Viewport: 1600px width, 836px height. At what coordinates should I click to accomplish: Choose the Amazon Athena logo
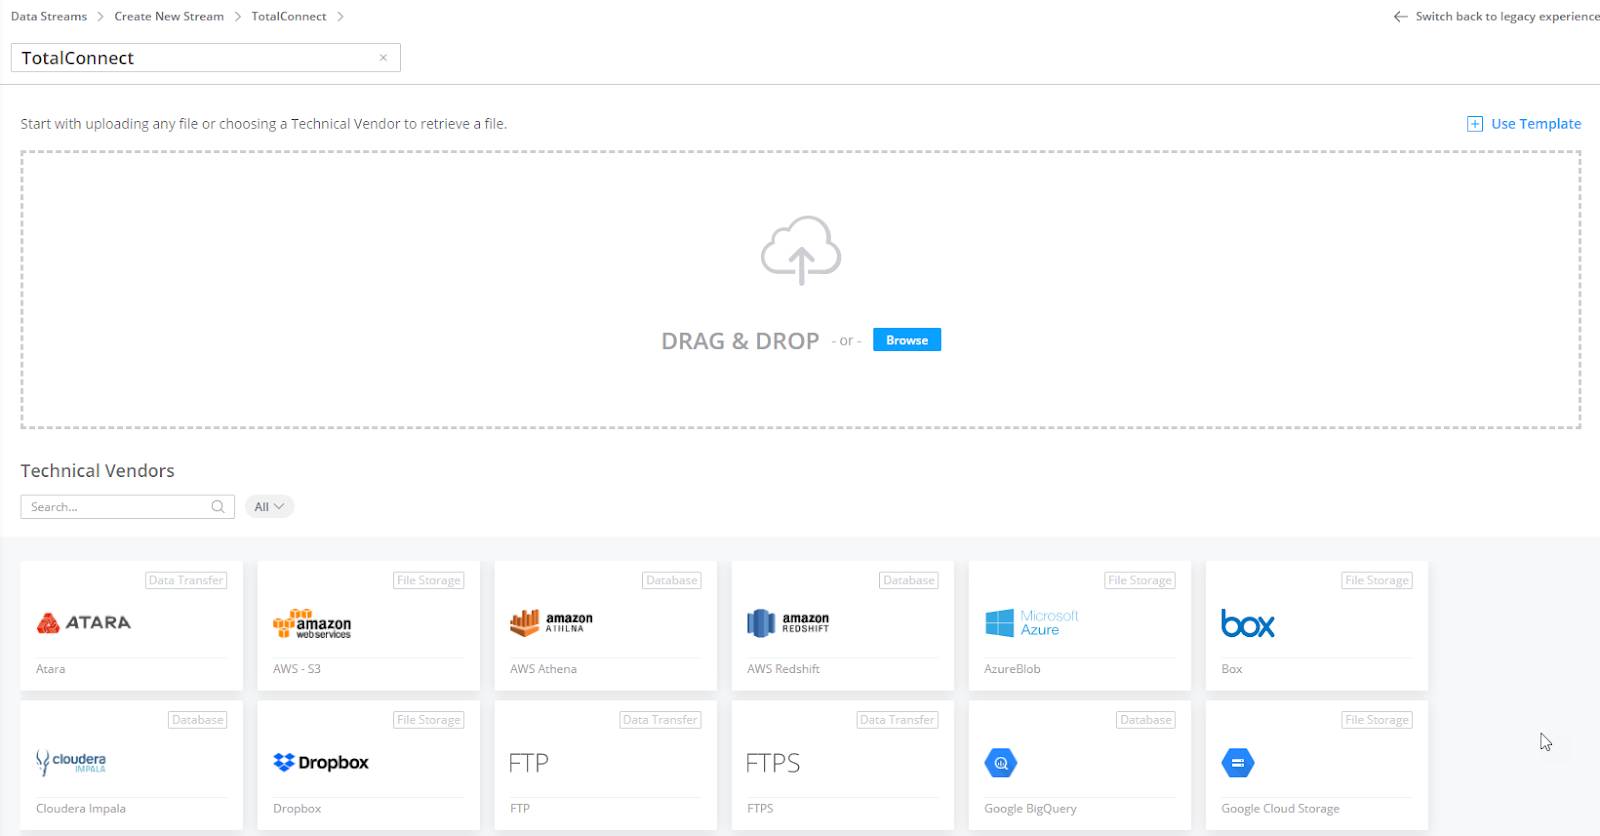coord(551,623)
